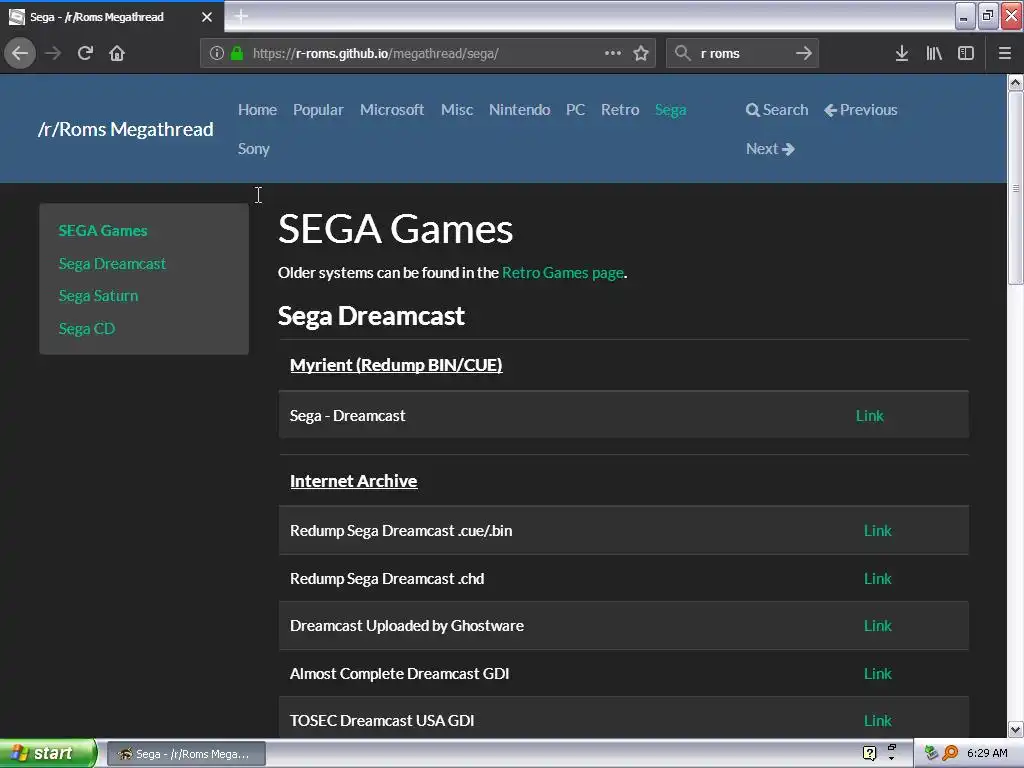The image size is (1024, 768).
Task: Open Link for Sega - Dreamcast row
Action: (x=869, y=416)
